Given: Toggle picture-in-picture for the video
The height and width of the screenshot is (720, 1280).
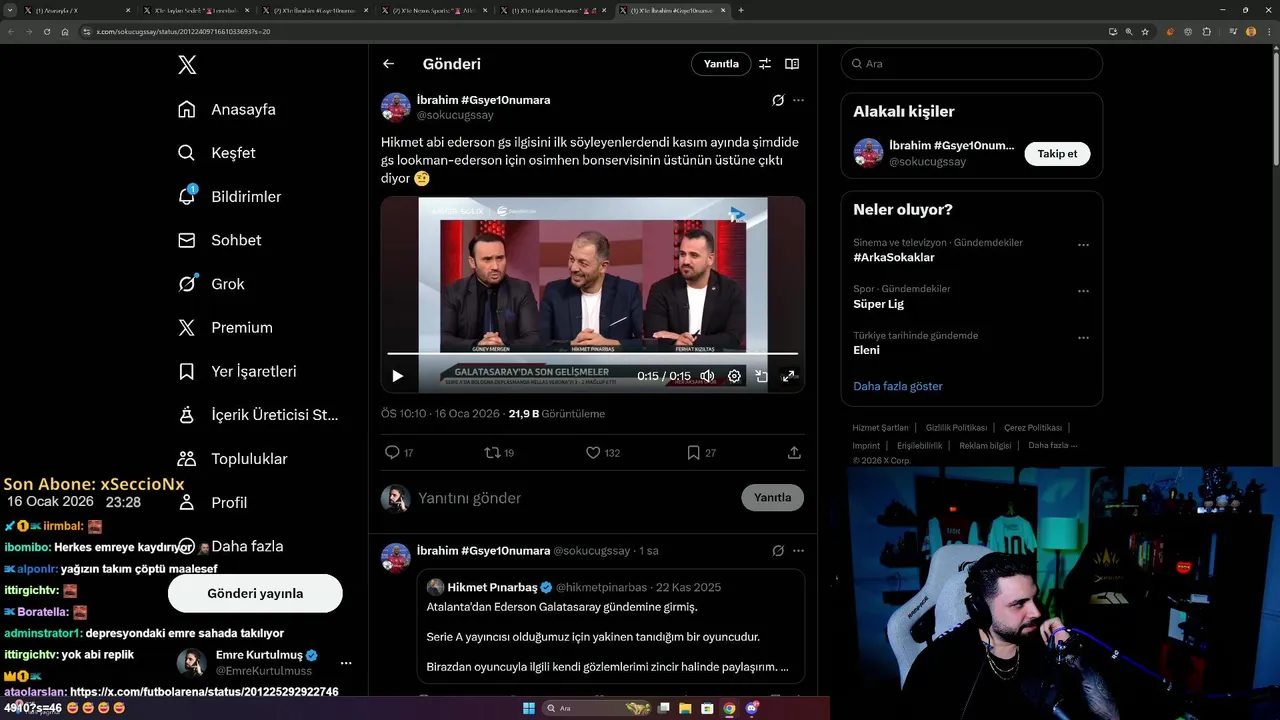Looking at the screenshot, I should click(x=761, y=376).
